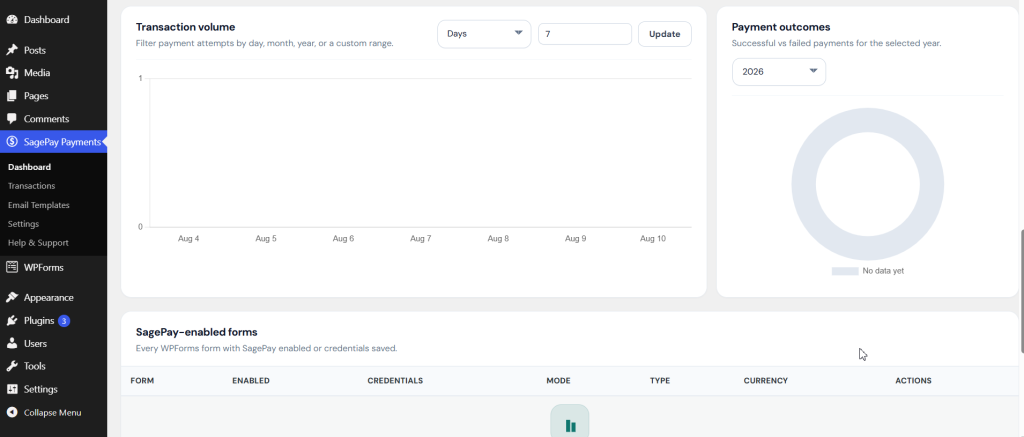Open SagePay Settings submenu link
The height and width of the screenshot is (437, 1024).
coord(24,224)
